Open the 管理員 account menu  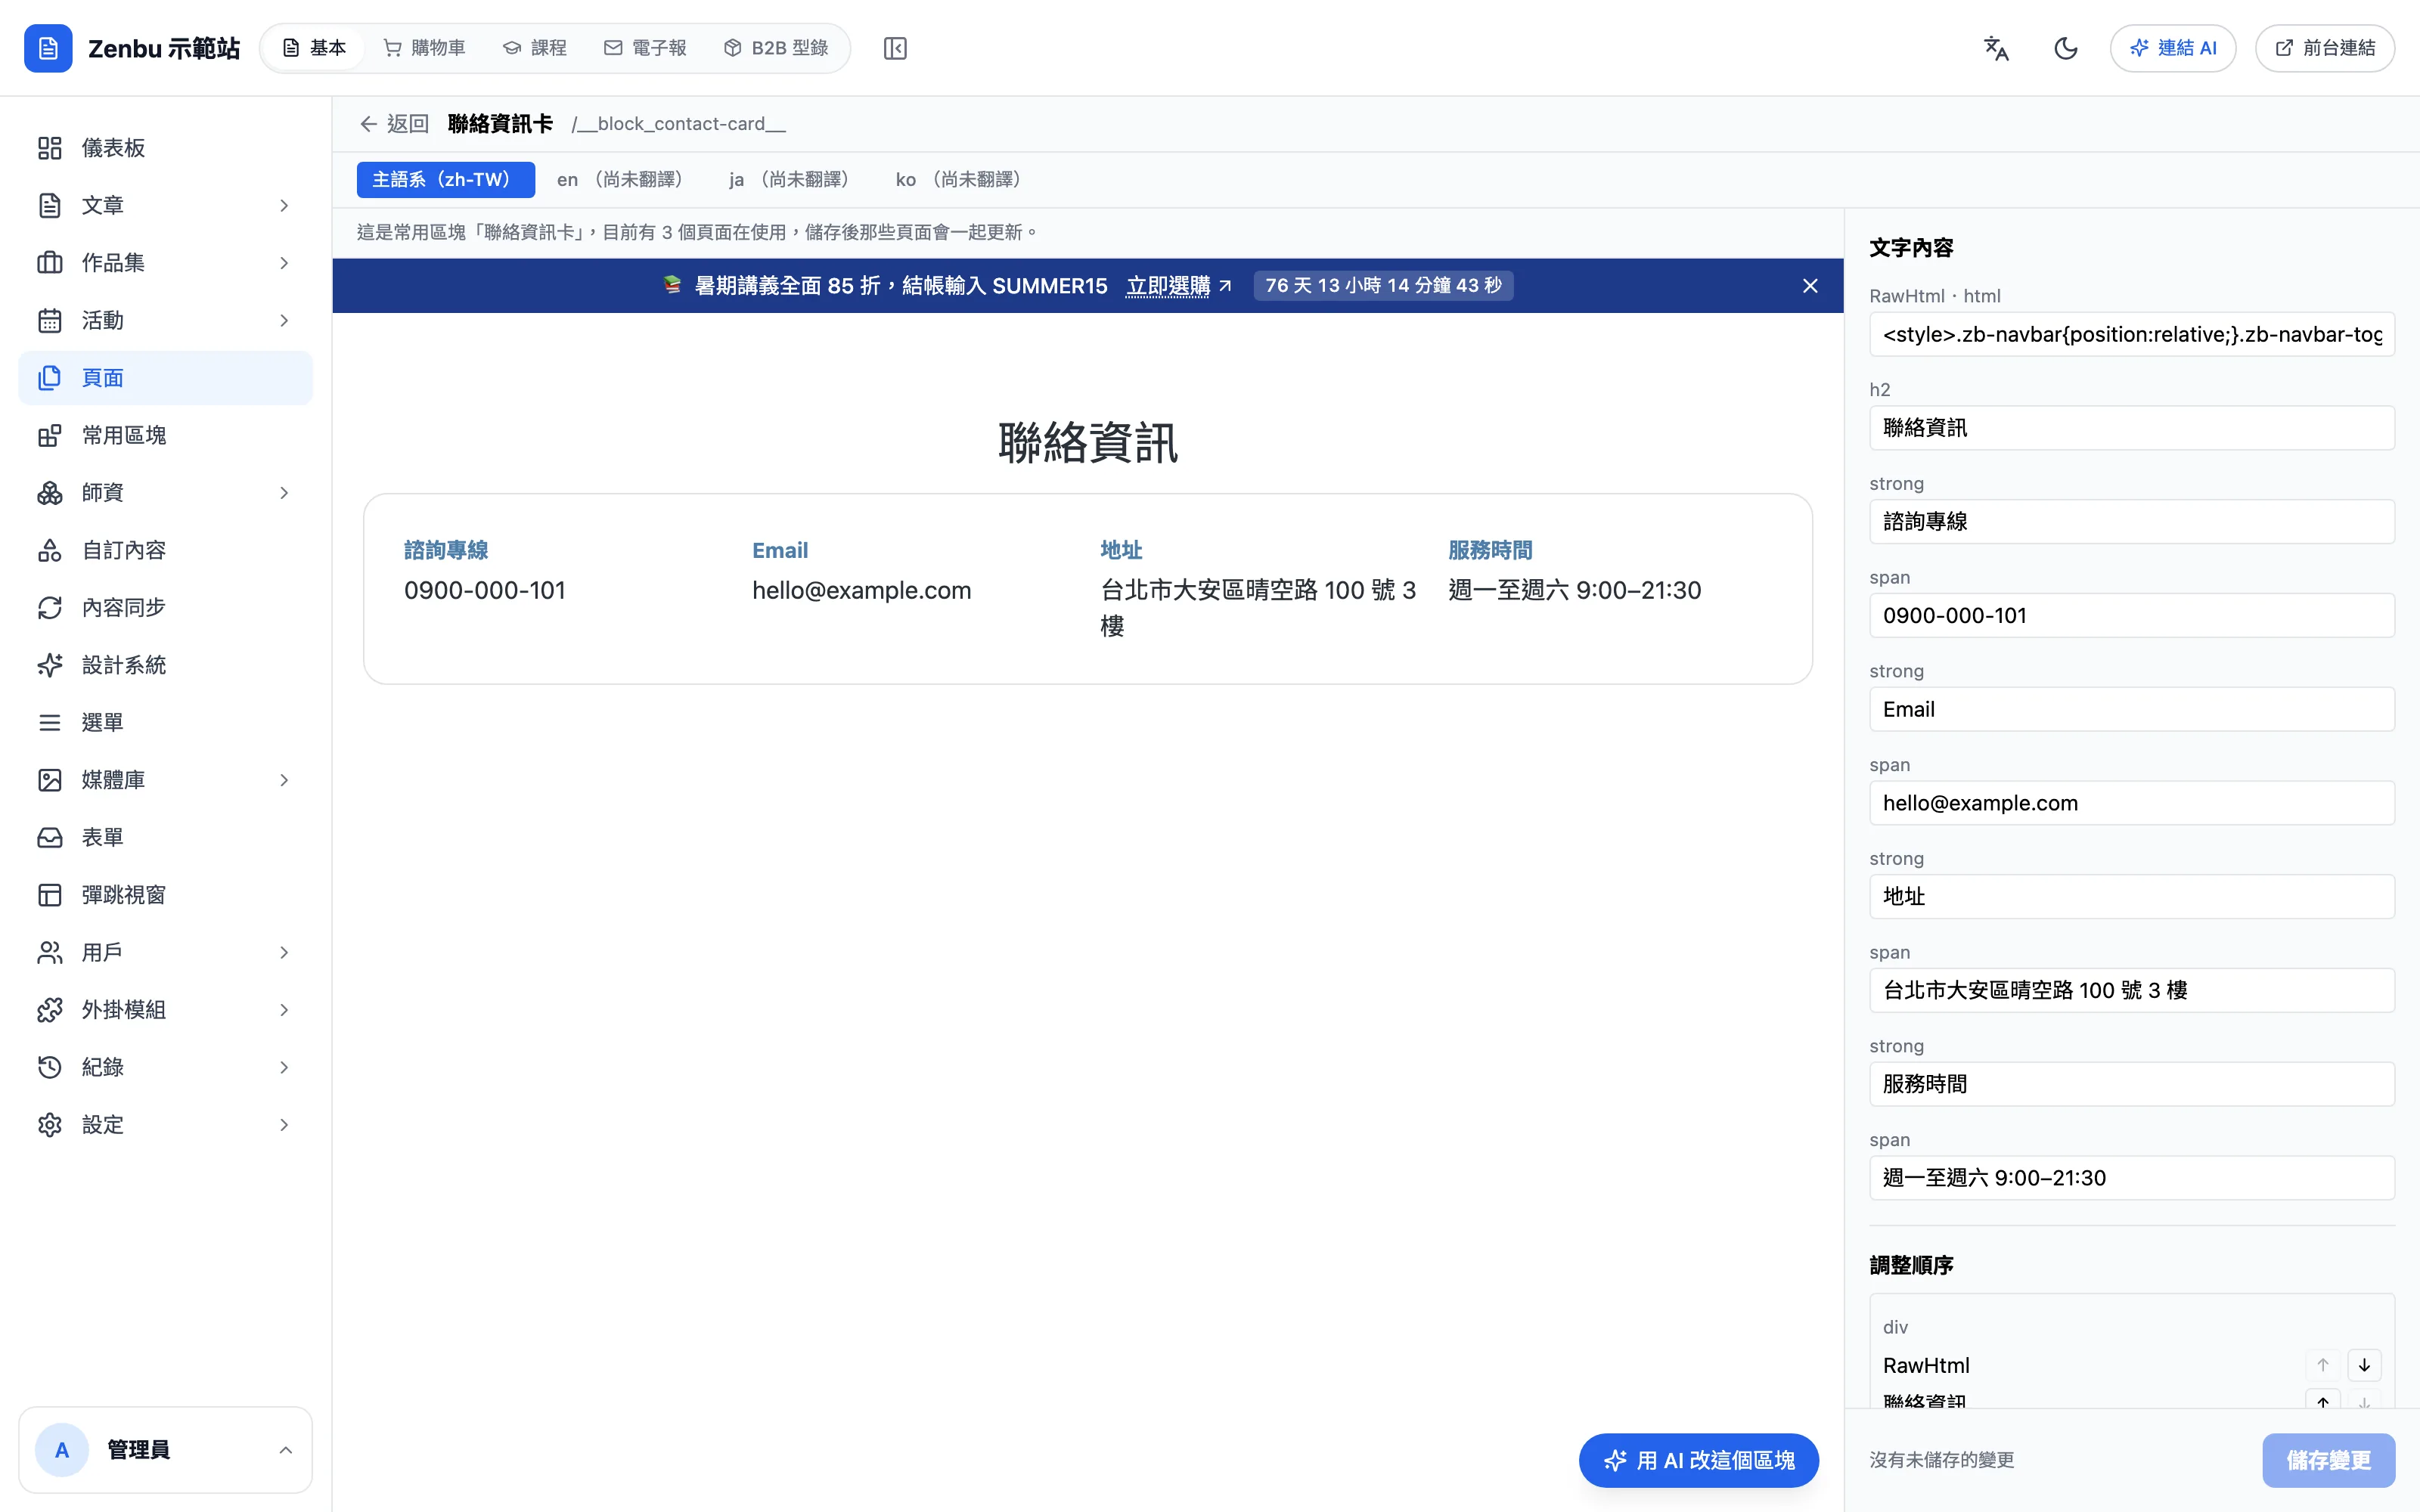point(165,1450)
